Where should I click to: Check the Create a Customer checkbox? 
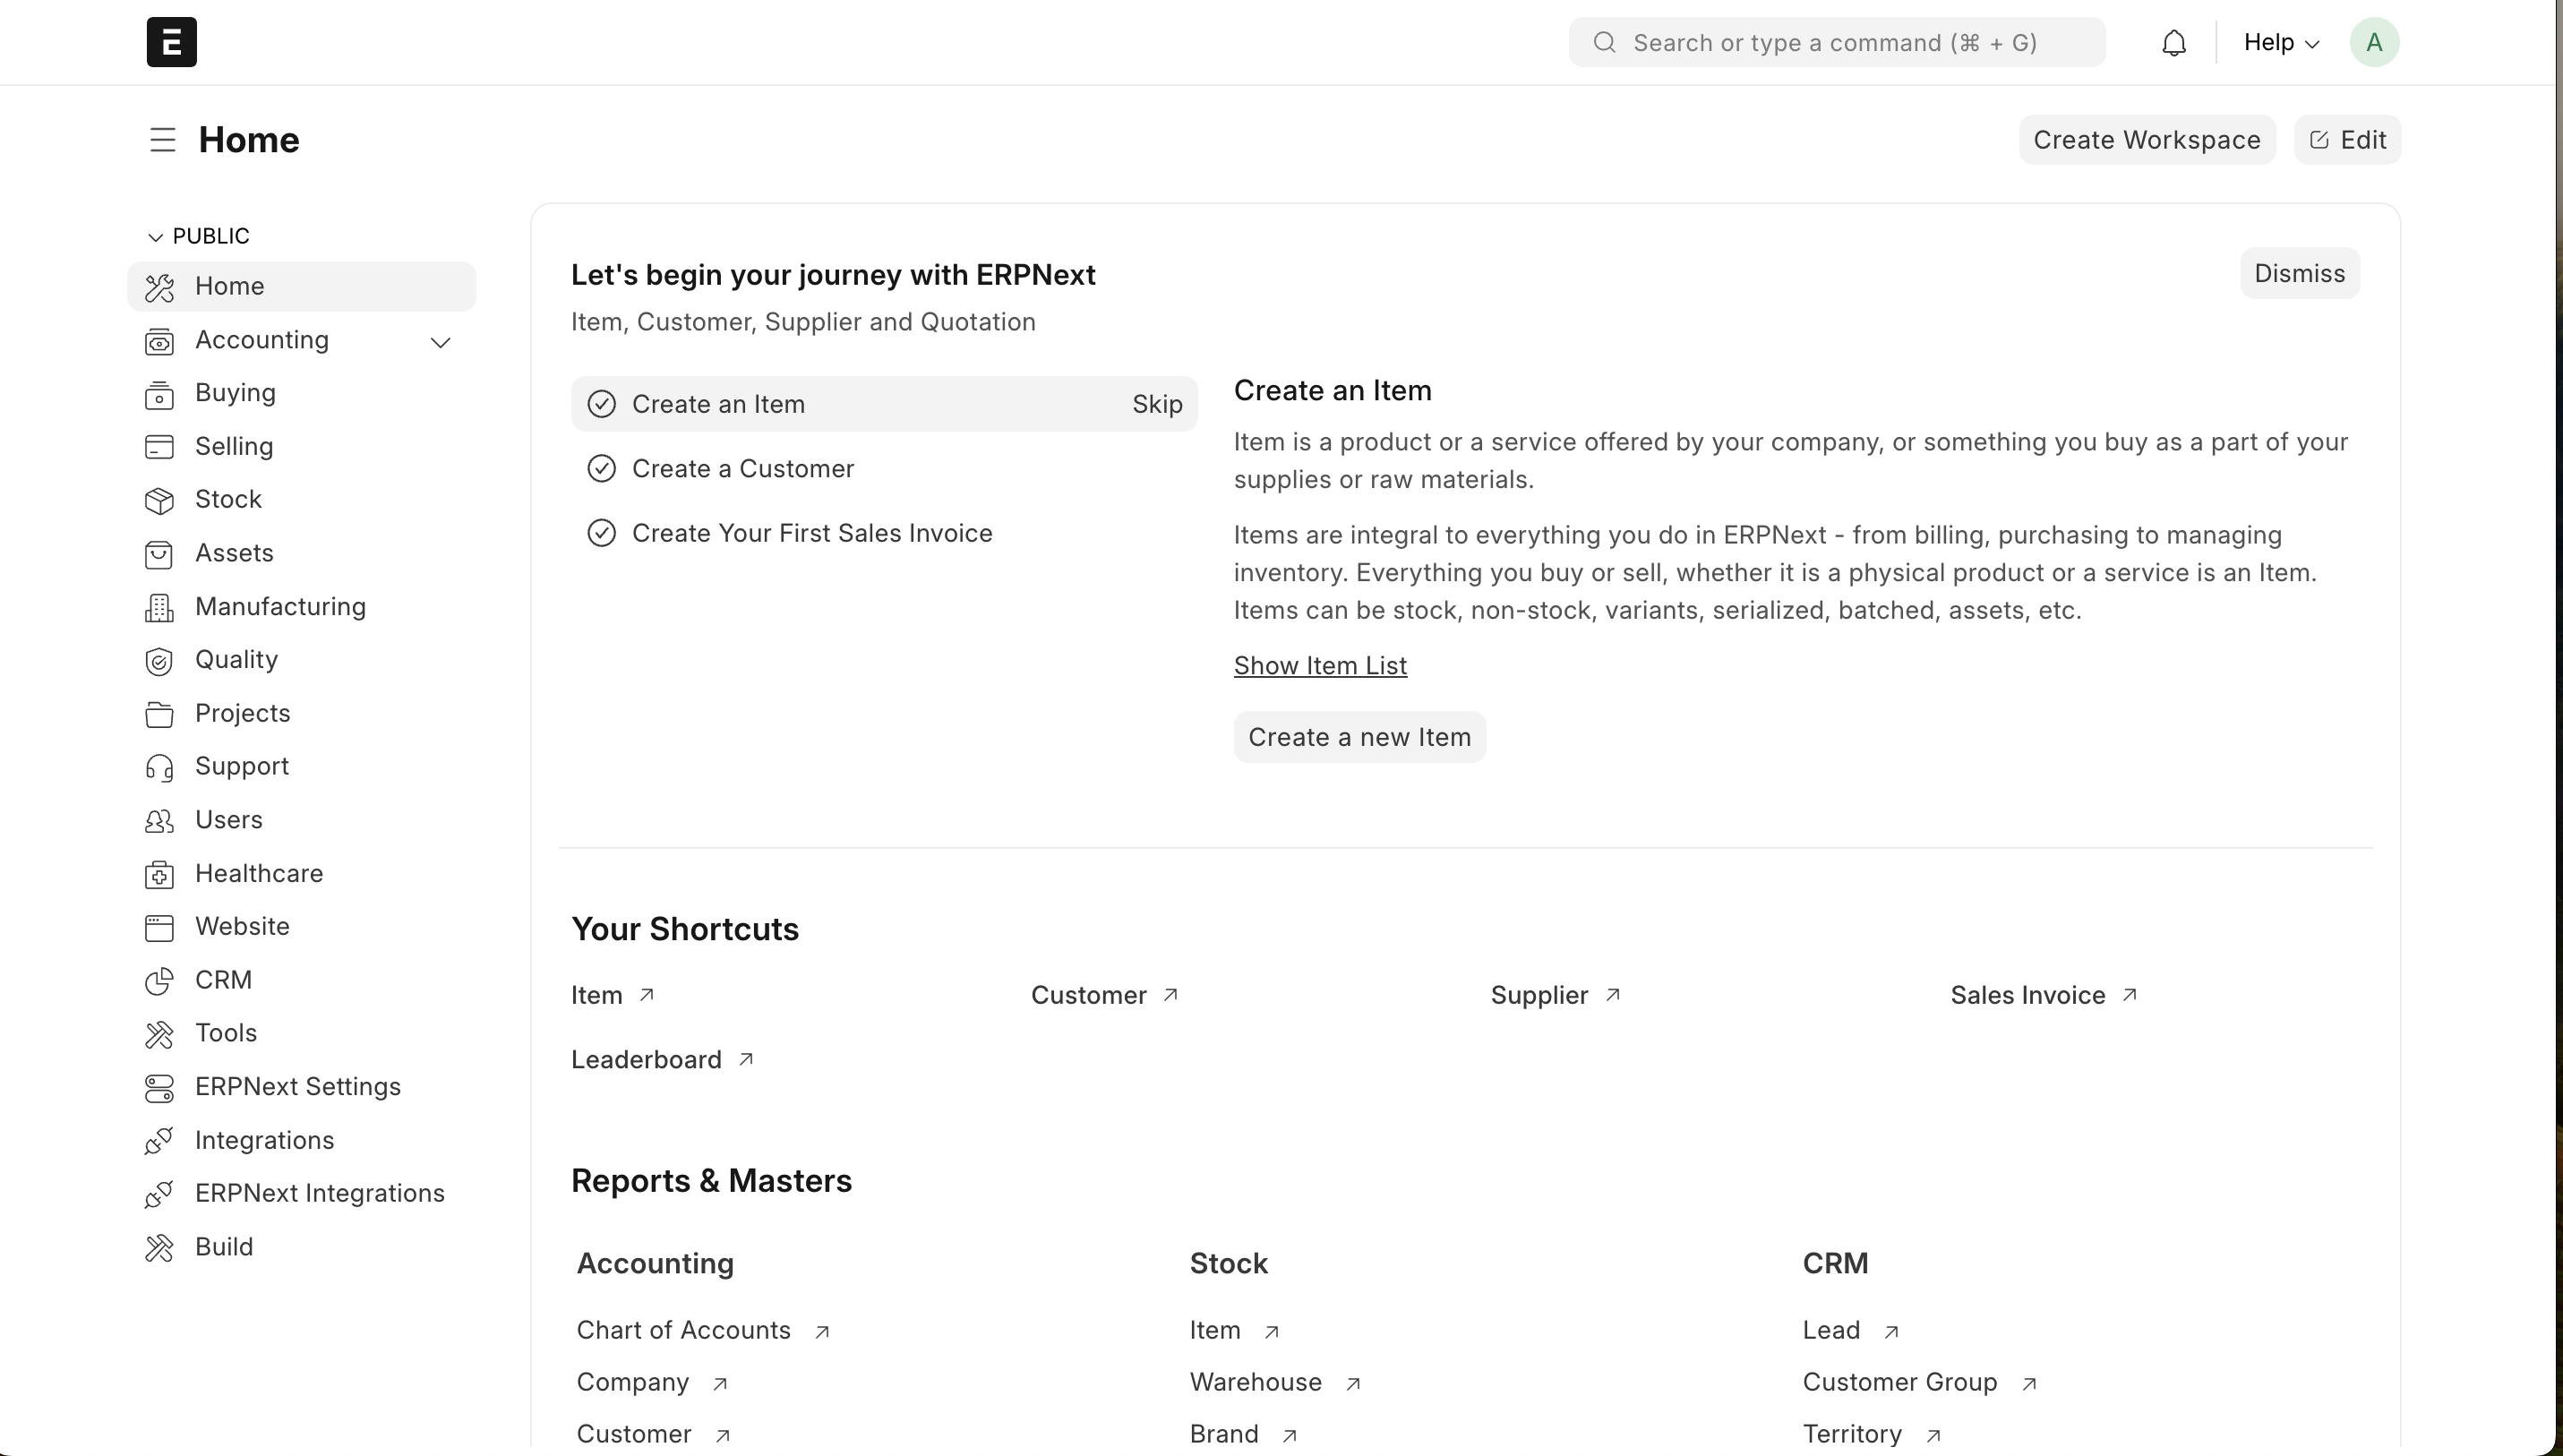click(600, 468)
